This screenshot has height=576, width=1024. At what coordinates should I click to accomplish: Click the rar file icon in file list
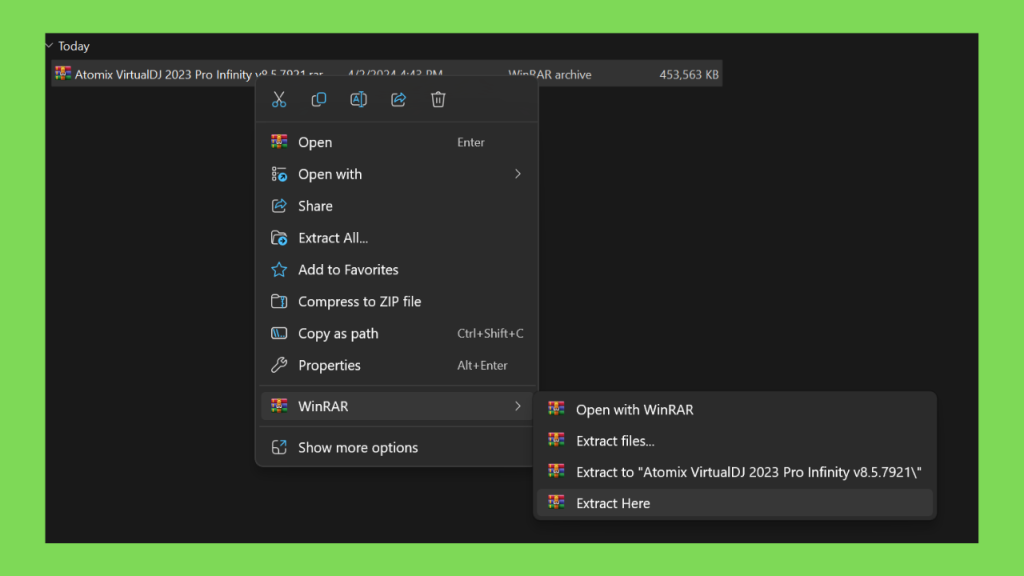point(63,73)
